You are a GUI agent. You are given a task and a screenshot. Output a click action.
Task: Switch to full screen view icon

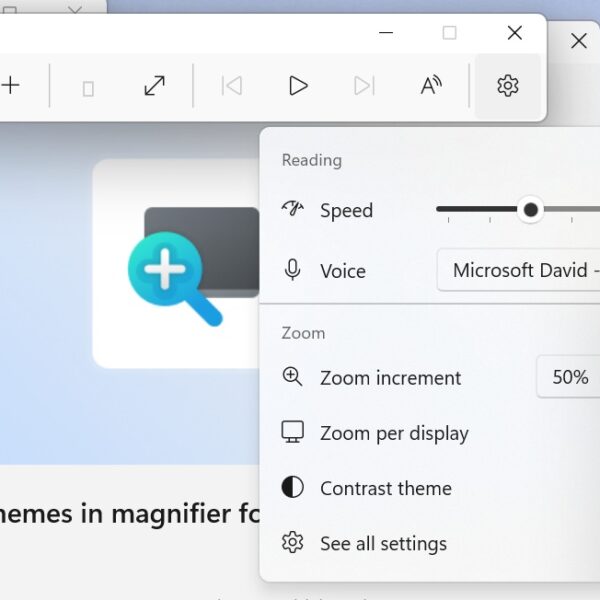click(x=155, y=85)
